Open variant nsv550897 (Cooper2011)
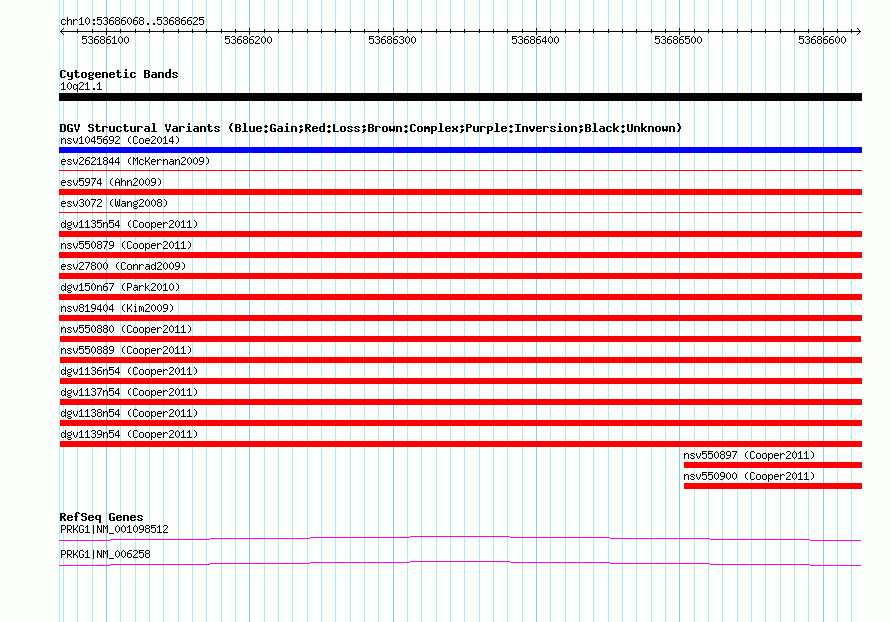The width and height of the screenshot is (890, 622). coord(749,455)
